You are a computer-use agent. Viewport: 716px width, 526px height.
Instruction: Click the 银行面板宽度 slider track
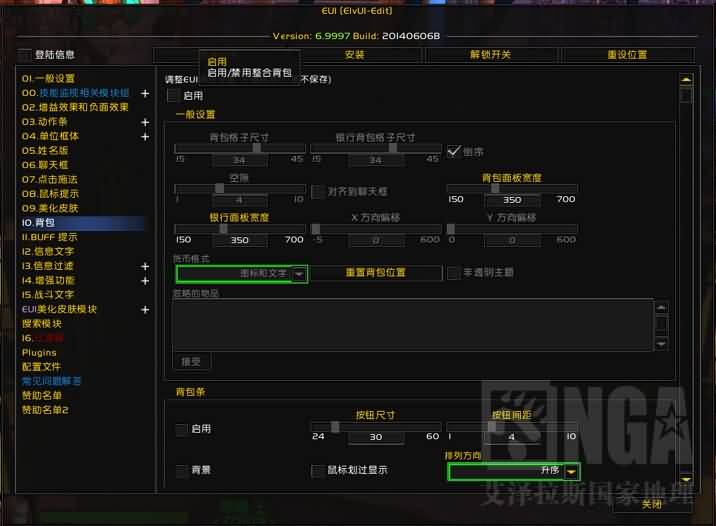(x=240, y=229)
